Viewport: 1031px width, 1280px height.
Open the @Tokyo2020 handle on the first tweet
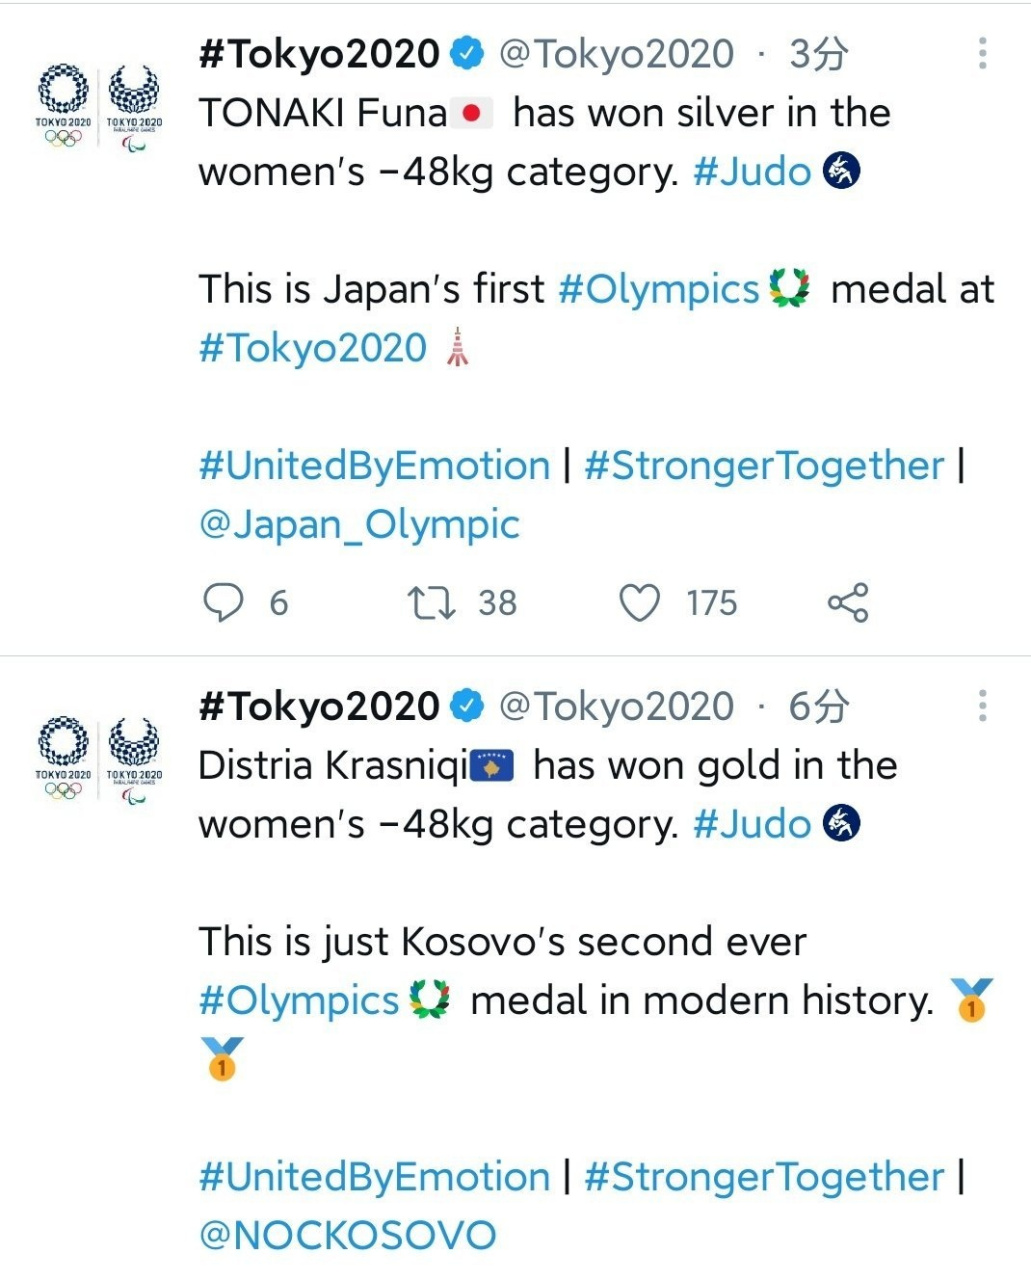616,54
